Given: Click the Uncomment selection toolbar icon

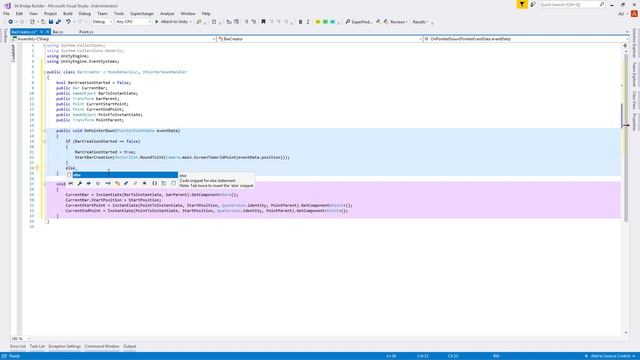Looking at the screenshot, I should coord(254,22).
